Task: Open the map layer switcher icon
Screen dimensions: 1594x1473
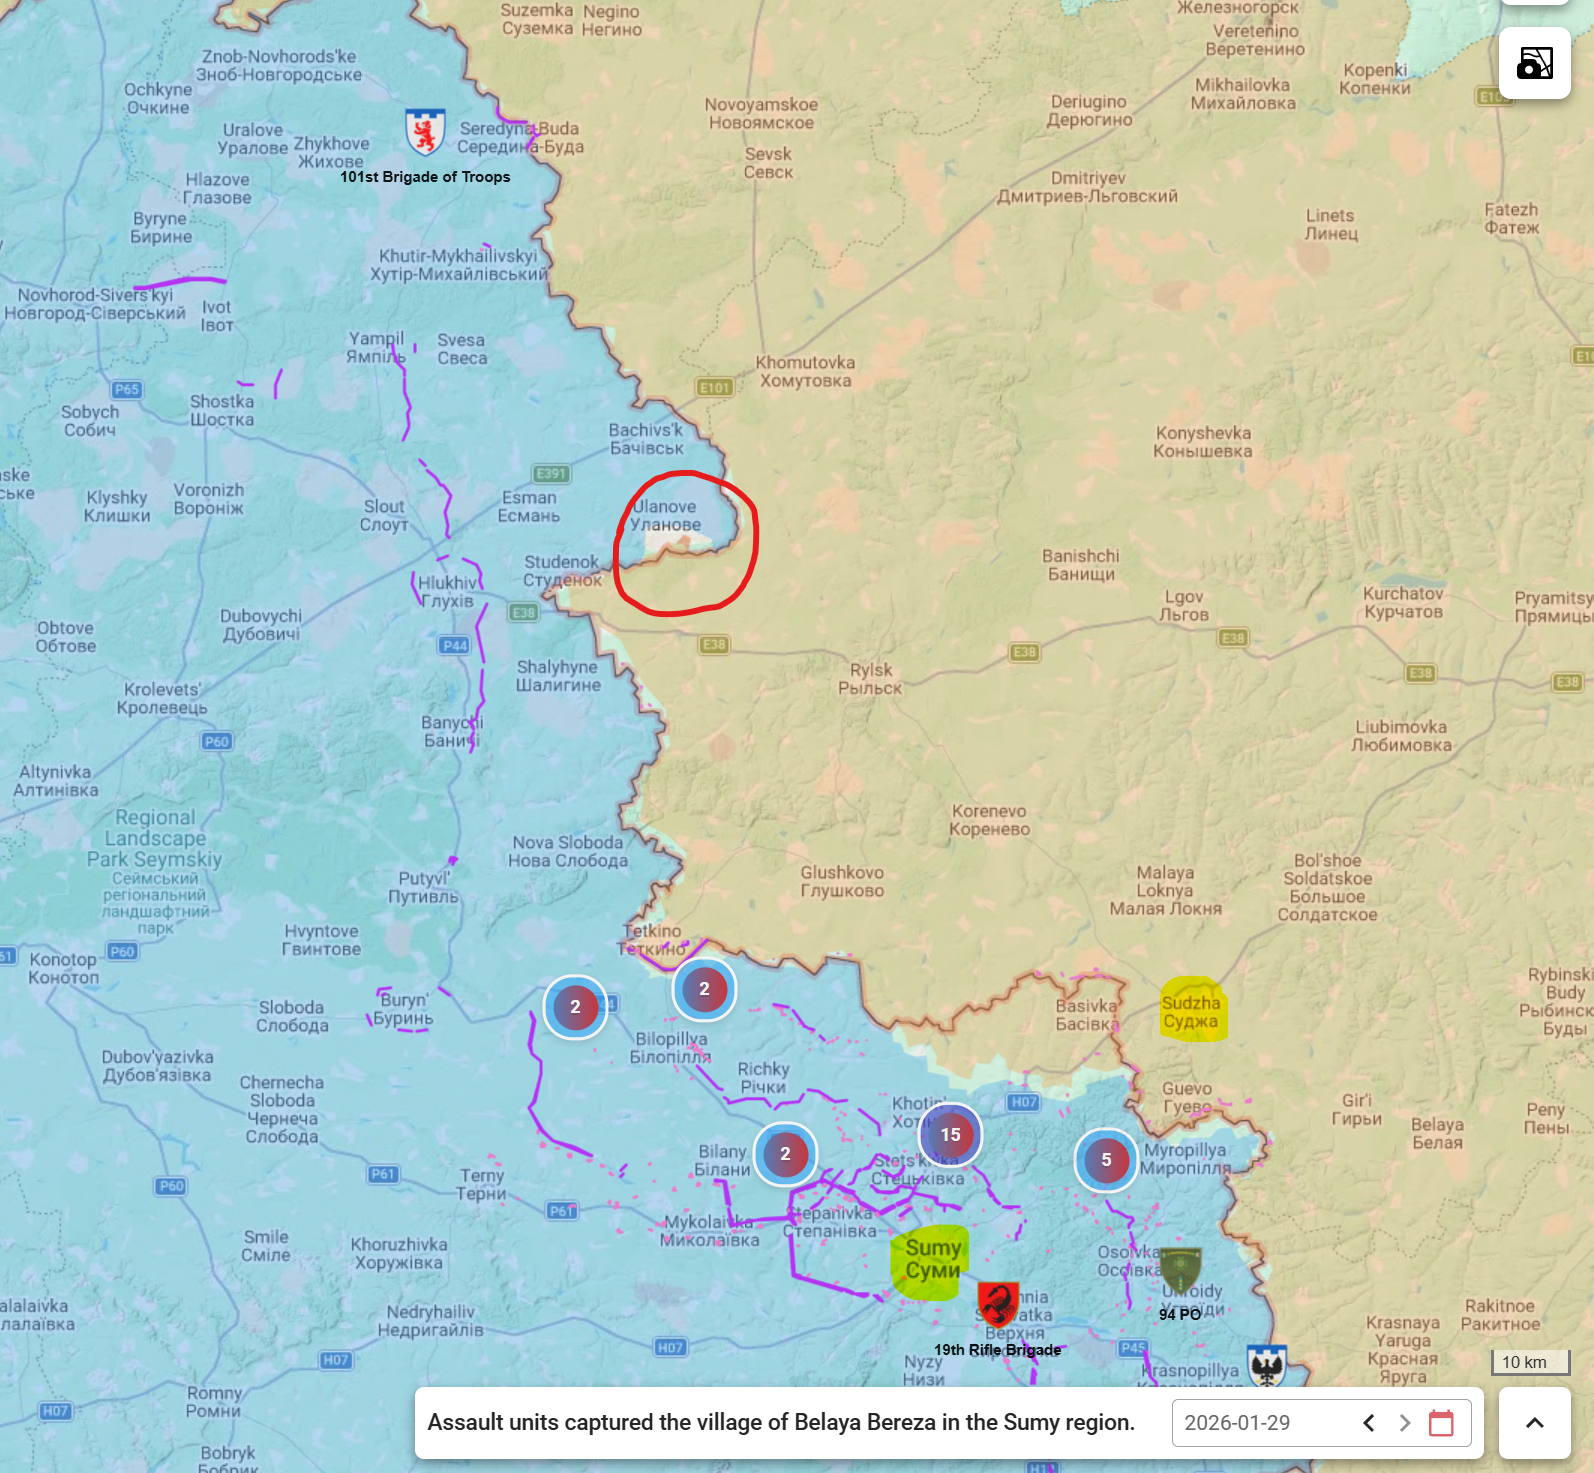Action: [1535, 63]
